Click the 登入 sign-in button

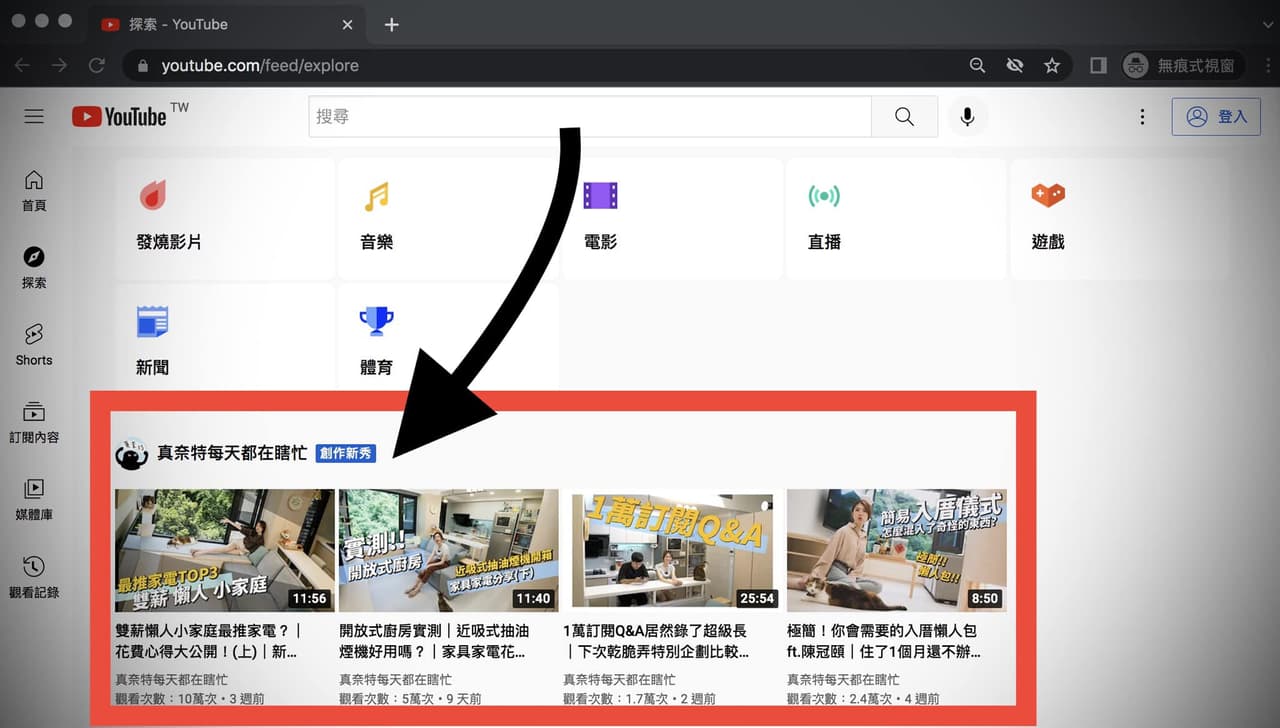click(x=1216, y=117)
